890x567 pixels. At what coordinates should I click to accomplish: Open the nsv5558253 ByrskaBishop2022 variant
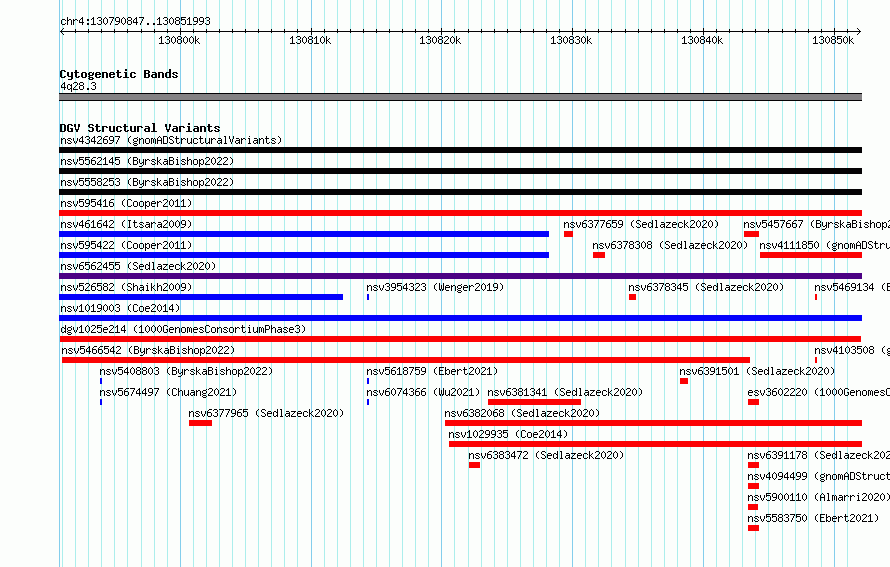pos(147,182)
